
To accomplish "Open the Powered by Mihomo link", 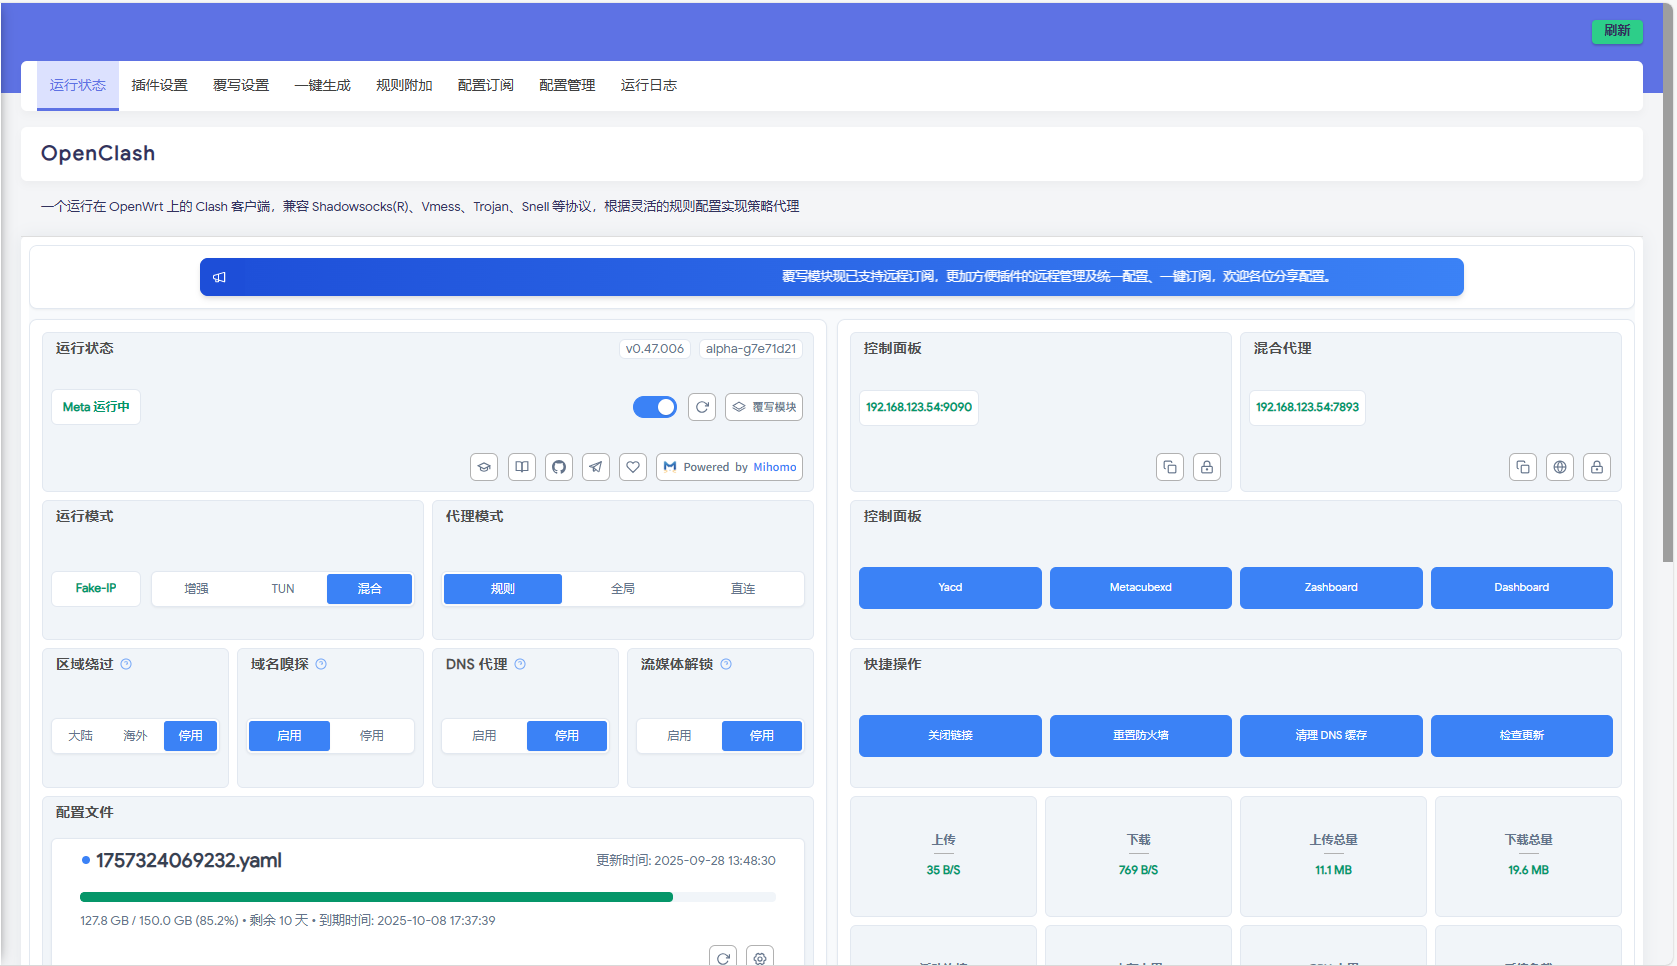I will 729,467.
